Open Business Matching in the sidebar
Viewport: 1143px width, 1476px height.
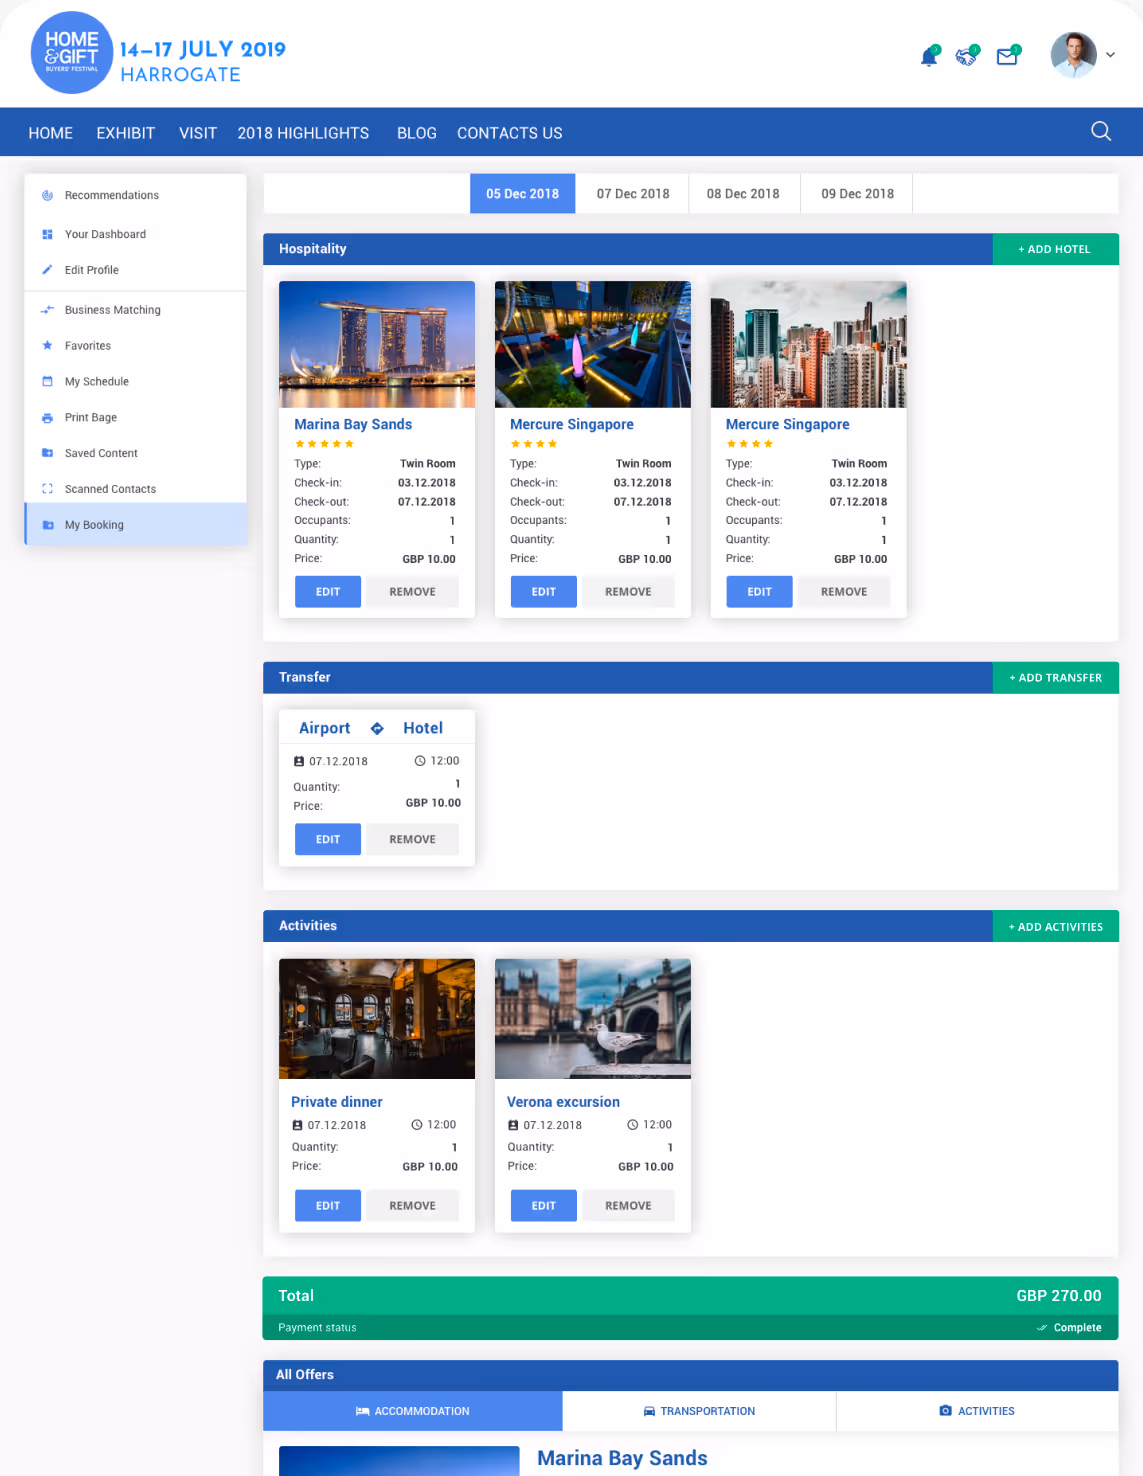tap(136, 310)
